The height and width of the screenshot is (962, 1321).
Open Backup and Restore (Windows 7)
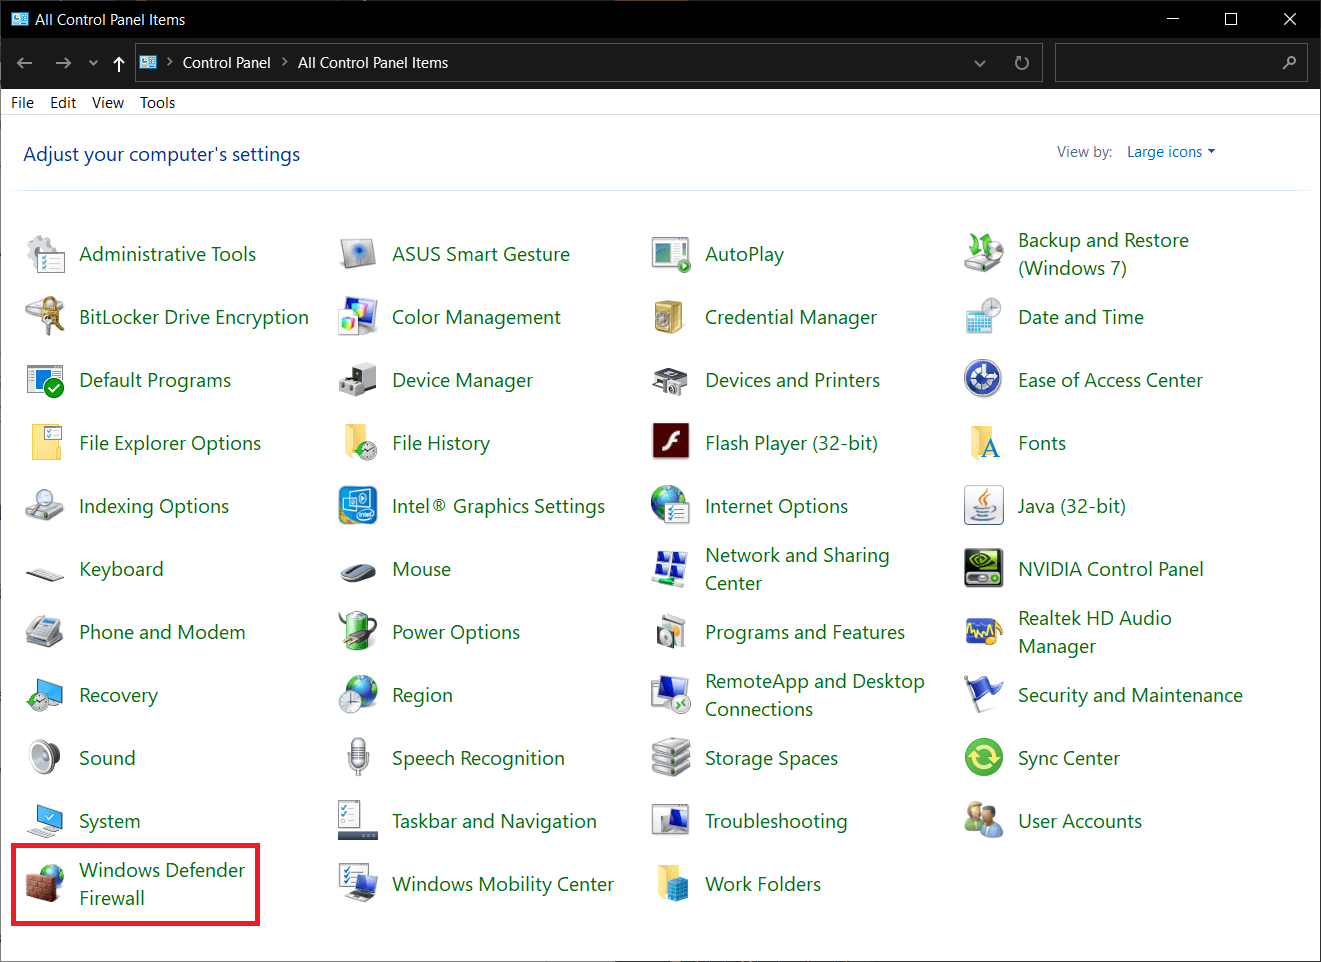(1103, 254)
